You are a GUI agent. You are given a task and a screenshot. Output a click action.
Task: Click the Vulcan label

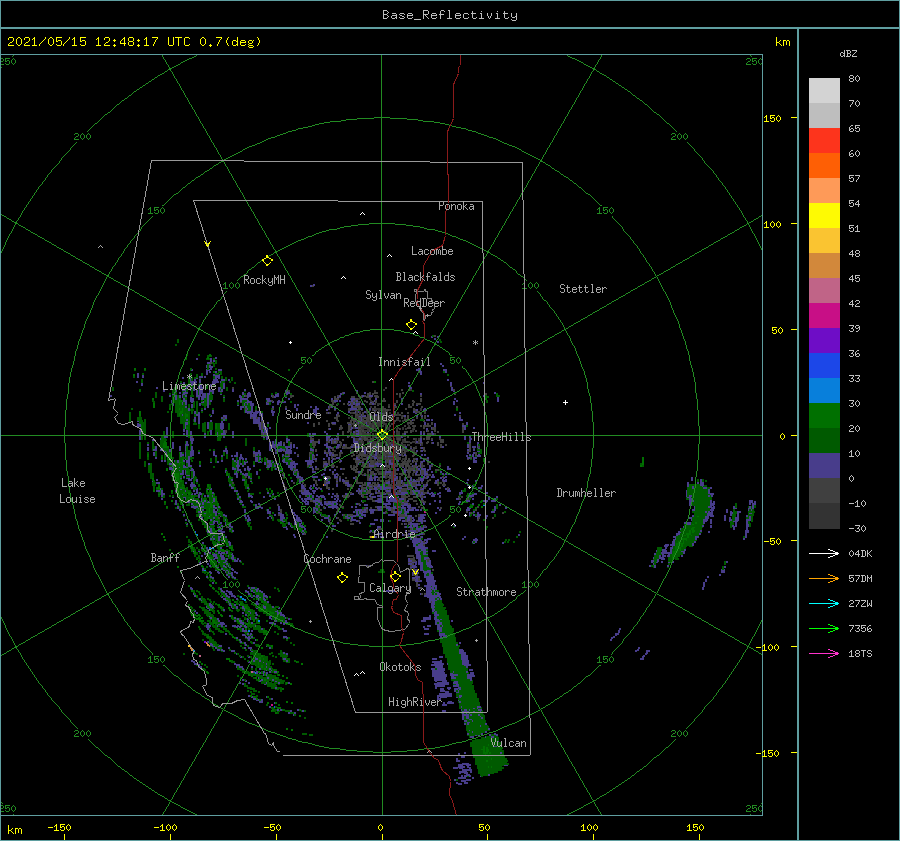pyautogui.click(x=508, y=743)
